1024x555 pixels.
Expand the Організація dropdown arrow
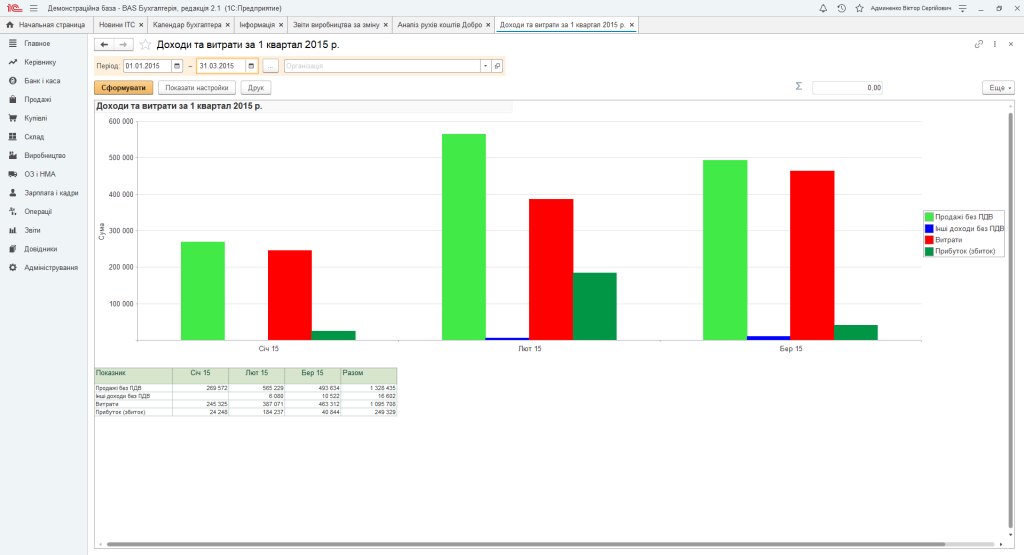(485, 66)
